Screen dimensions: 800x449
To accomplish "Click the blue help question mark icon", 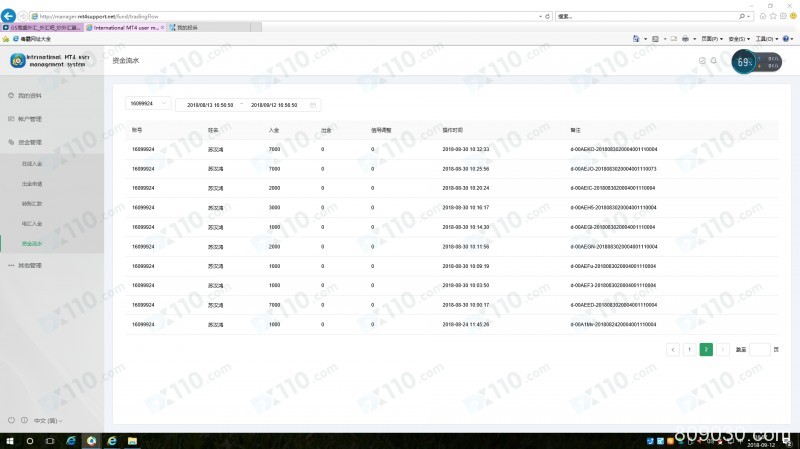I will click(x=786, y=39).
